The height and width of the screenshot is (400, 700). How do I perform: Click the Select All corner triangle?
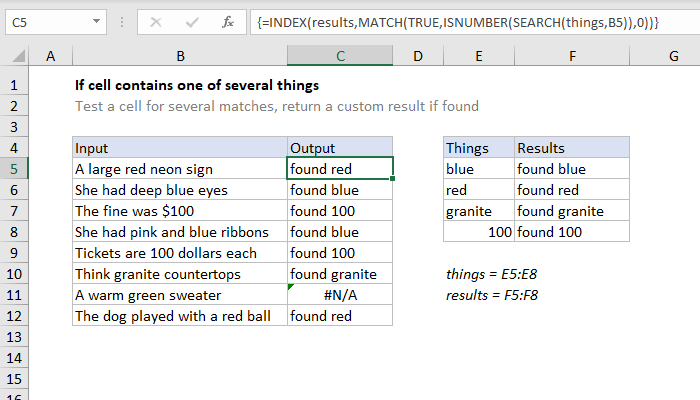tap(18, 56)
